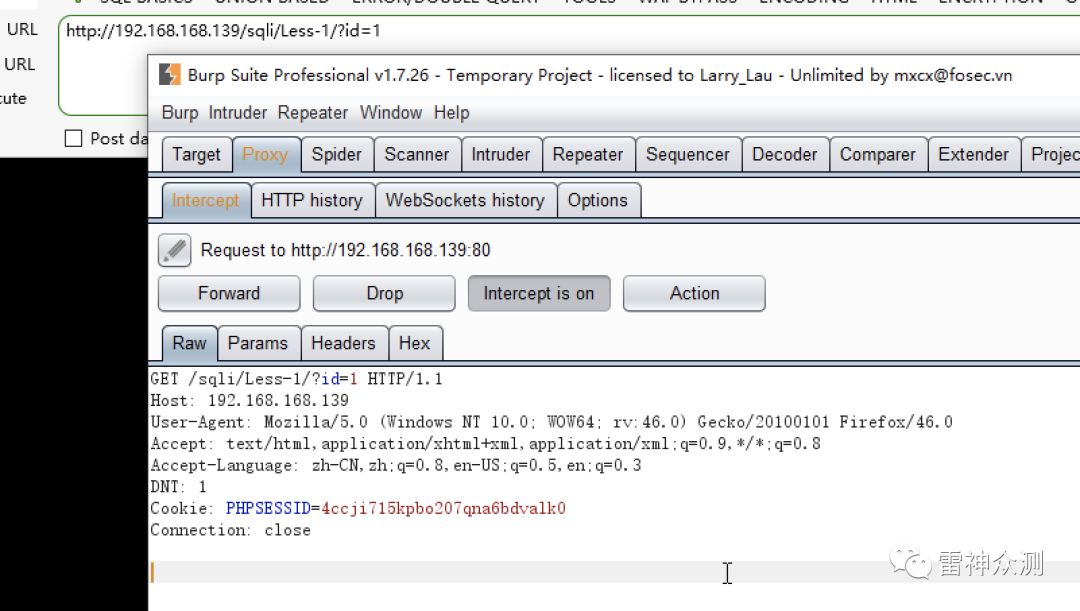Open the Sequencer tab
The width and height of the screenshot is (1080, 611).
click(687, 154)
